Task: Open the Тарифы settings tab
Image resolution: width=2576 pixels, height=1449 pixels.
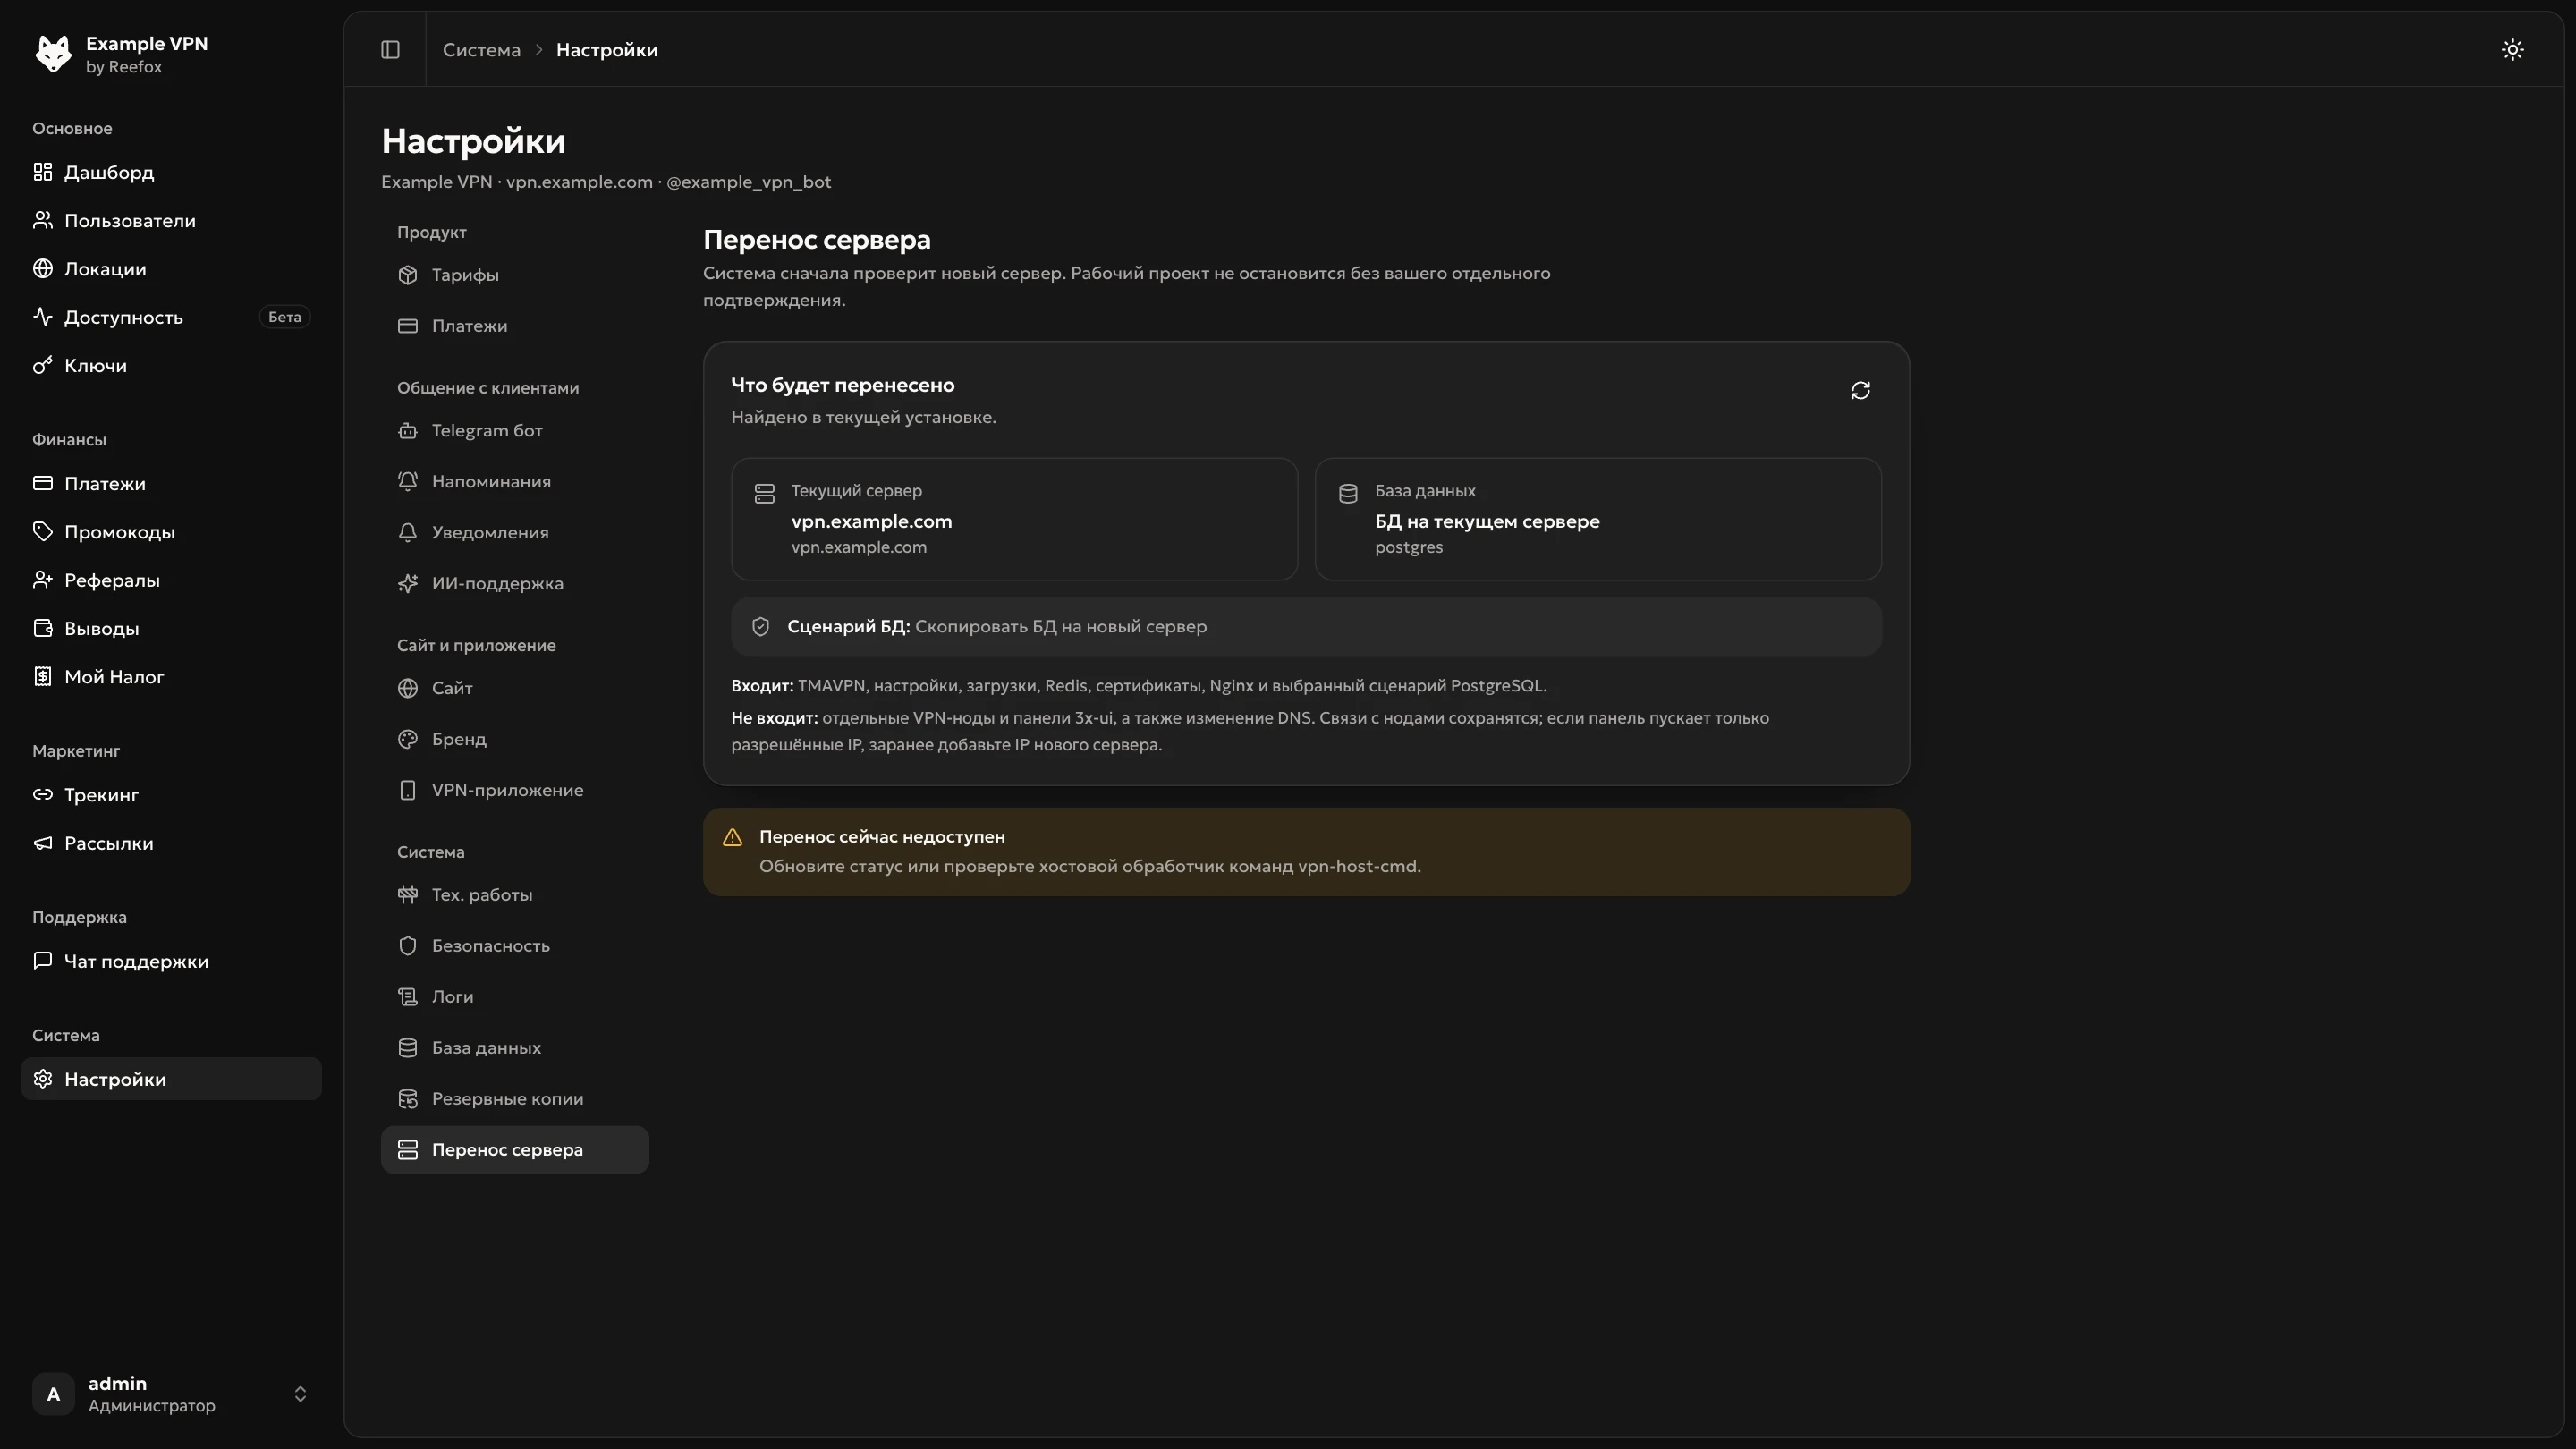Action: point(514,275)
